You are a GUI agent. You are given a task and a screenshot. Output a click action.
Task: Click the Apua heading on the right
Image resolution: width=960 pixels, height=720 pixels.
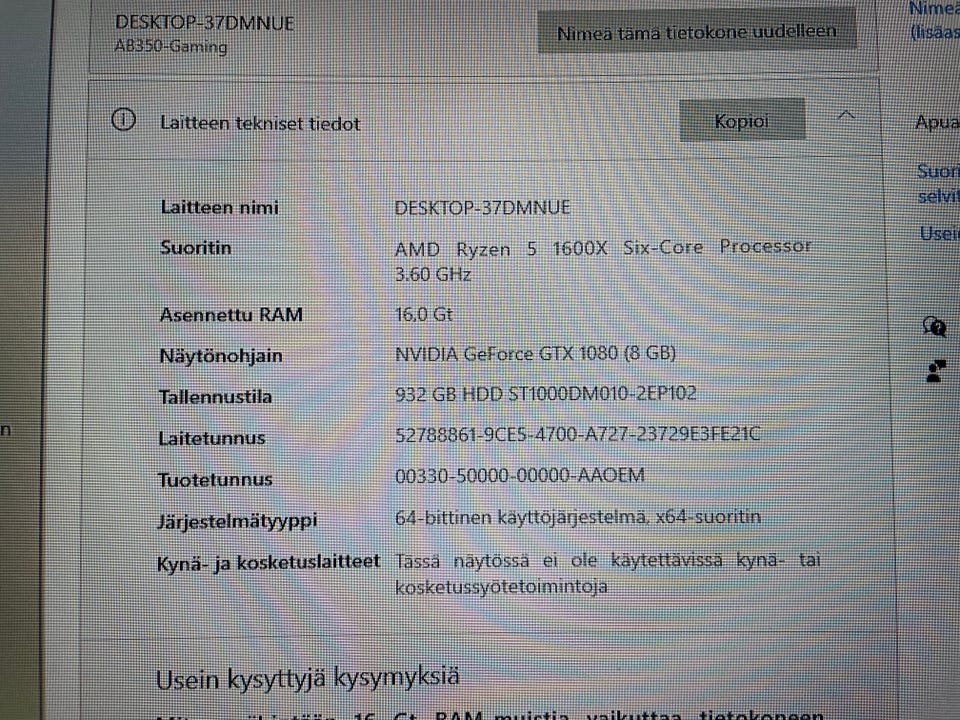coord(937,122)
